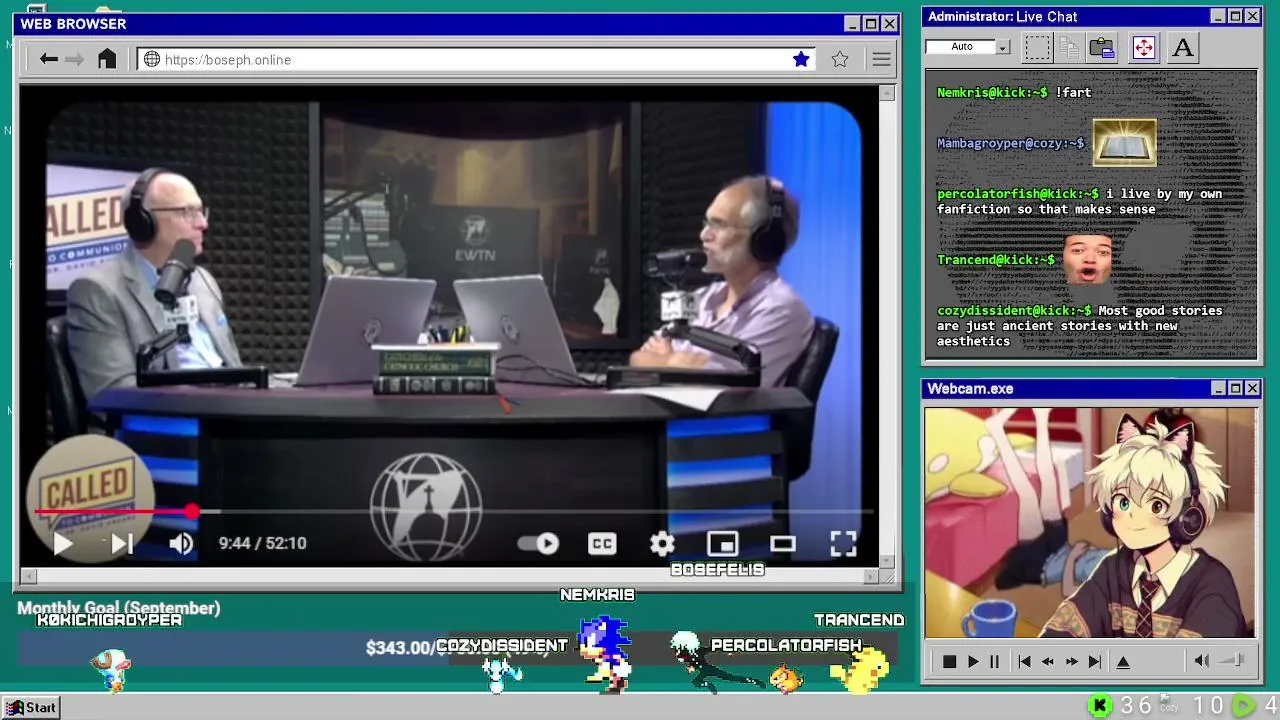Click the copy pages icon in Live Chat
Image resolution: width=1280 pixels, height=720 pixels.
pos(1069,47)
